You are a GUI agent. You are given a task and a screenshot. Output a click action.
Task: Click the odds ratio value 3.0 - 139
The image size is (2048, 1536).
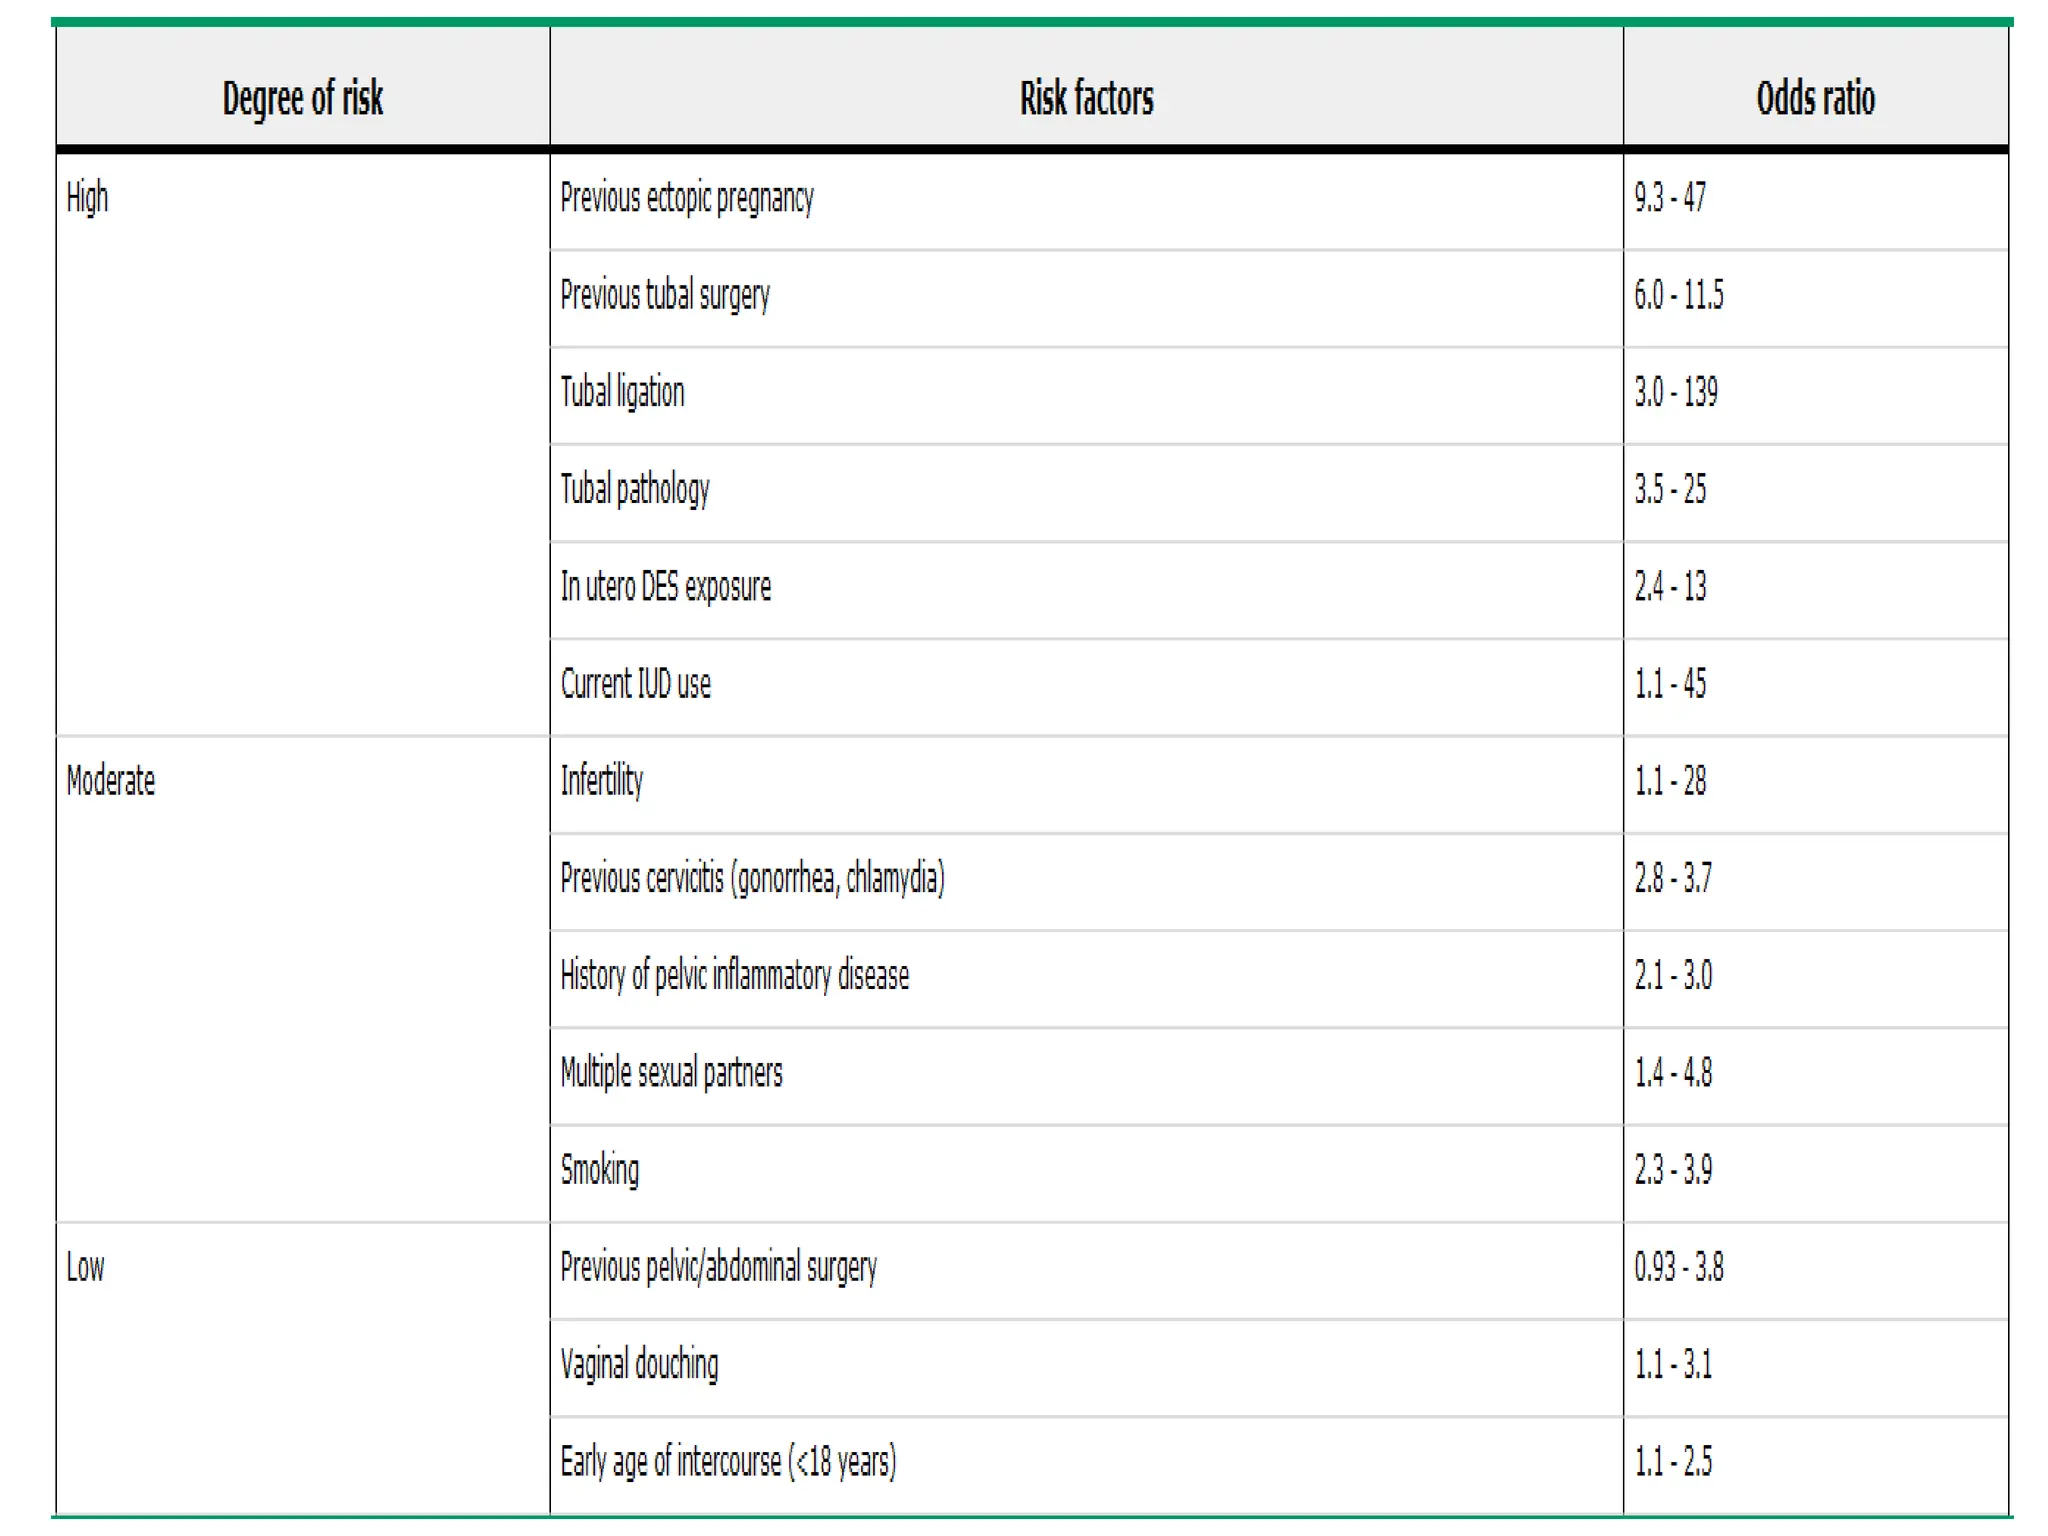coord(1676,392)
